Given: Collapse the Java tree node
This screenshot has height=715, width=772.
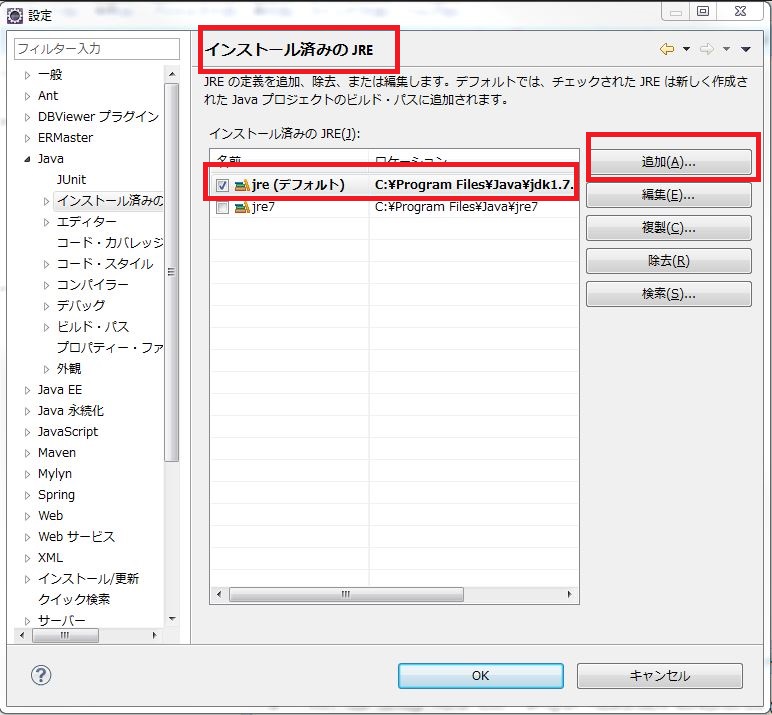Looking at the screenshot, I should [x=27, y=159].
